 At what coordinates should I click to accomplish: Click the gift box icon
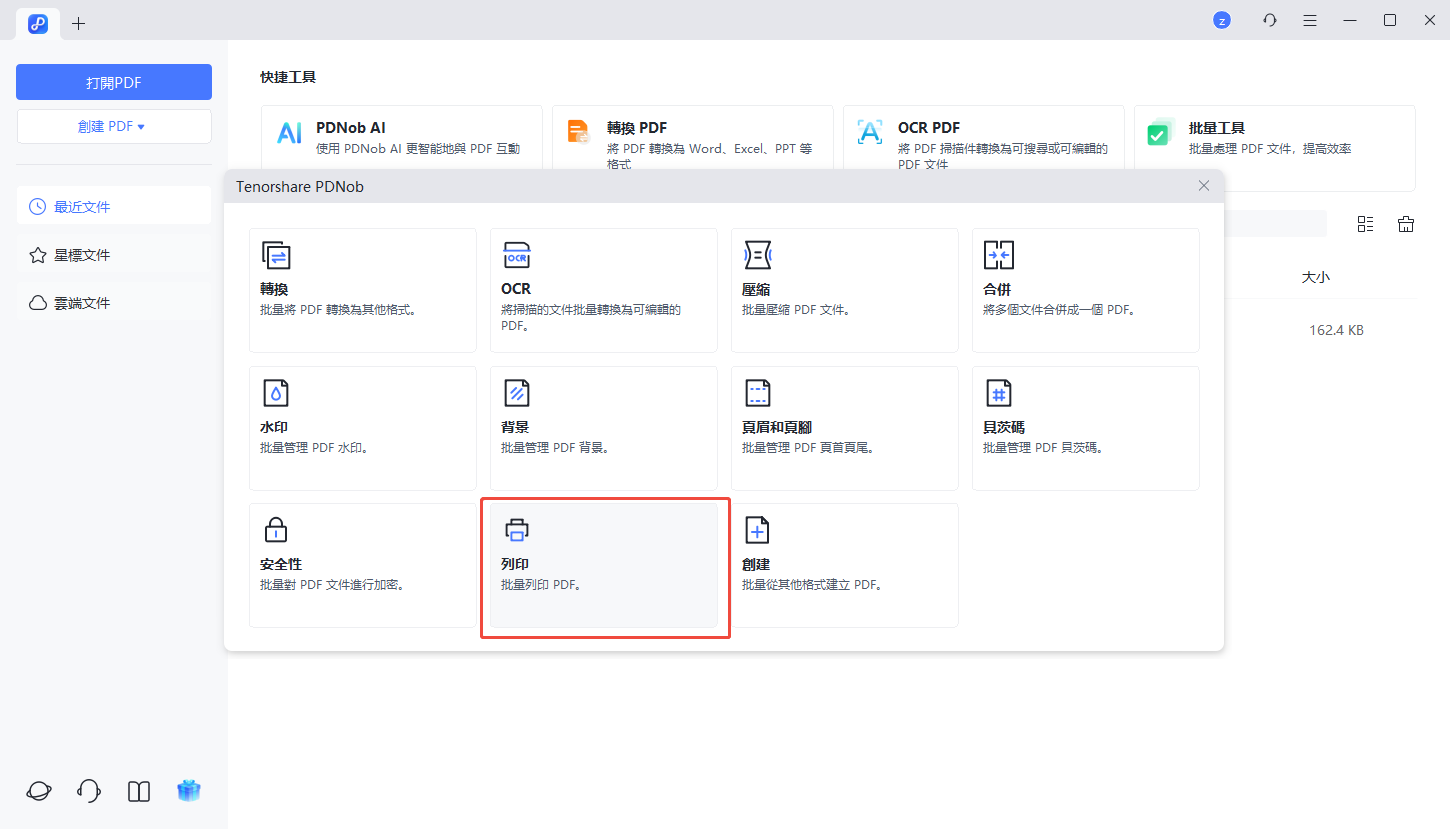(x=189, y=791)
